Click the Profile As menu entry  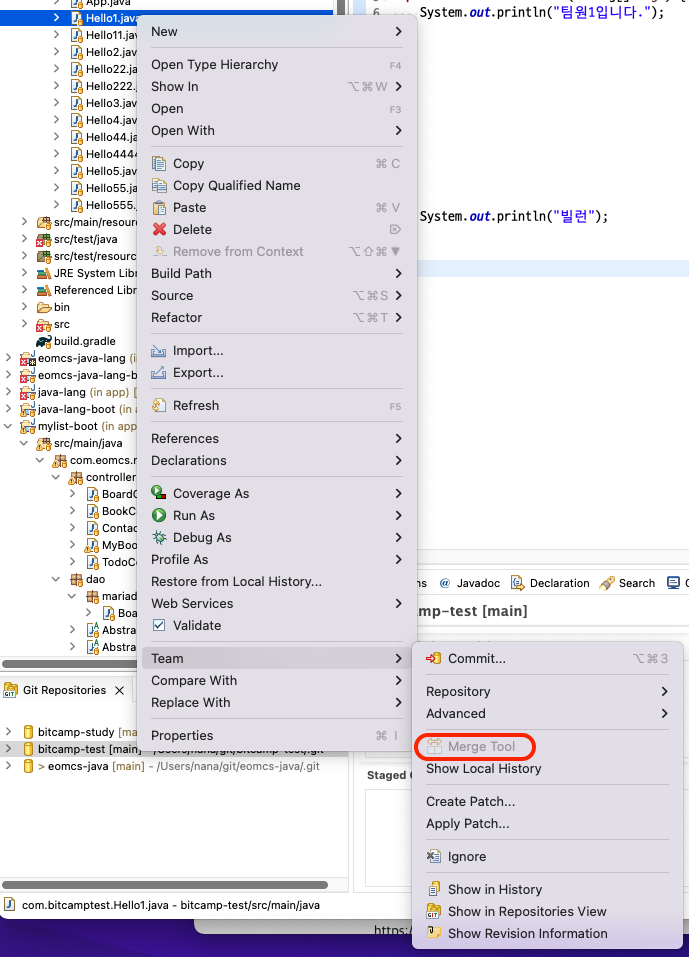coord(277,560)
